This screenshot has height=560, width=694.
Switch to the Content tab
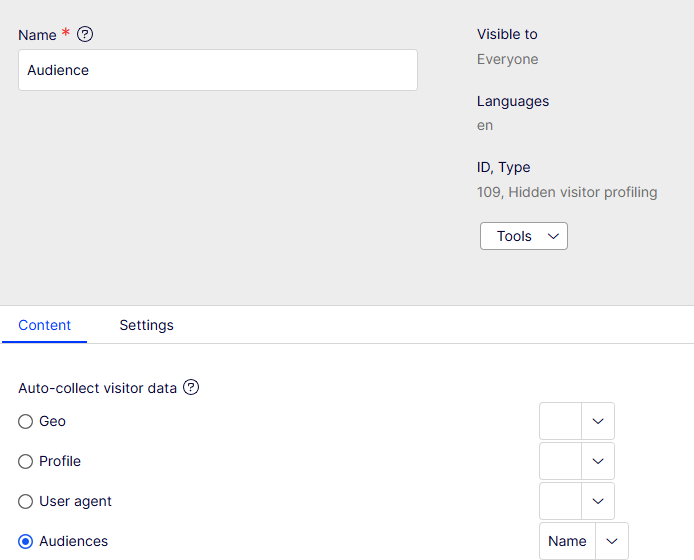click(44, 325)
